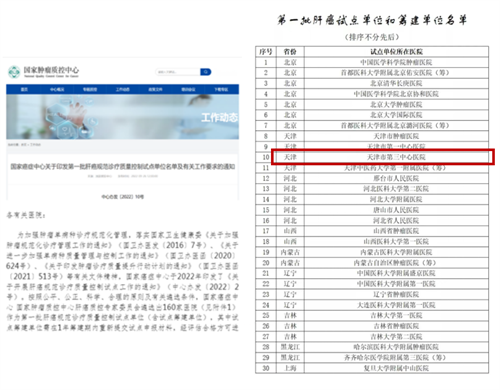Click the article title about 肝癌规范诊疗质量控制试点单位
The image size is (500, 390).
click(123, 166)
